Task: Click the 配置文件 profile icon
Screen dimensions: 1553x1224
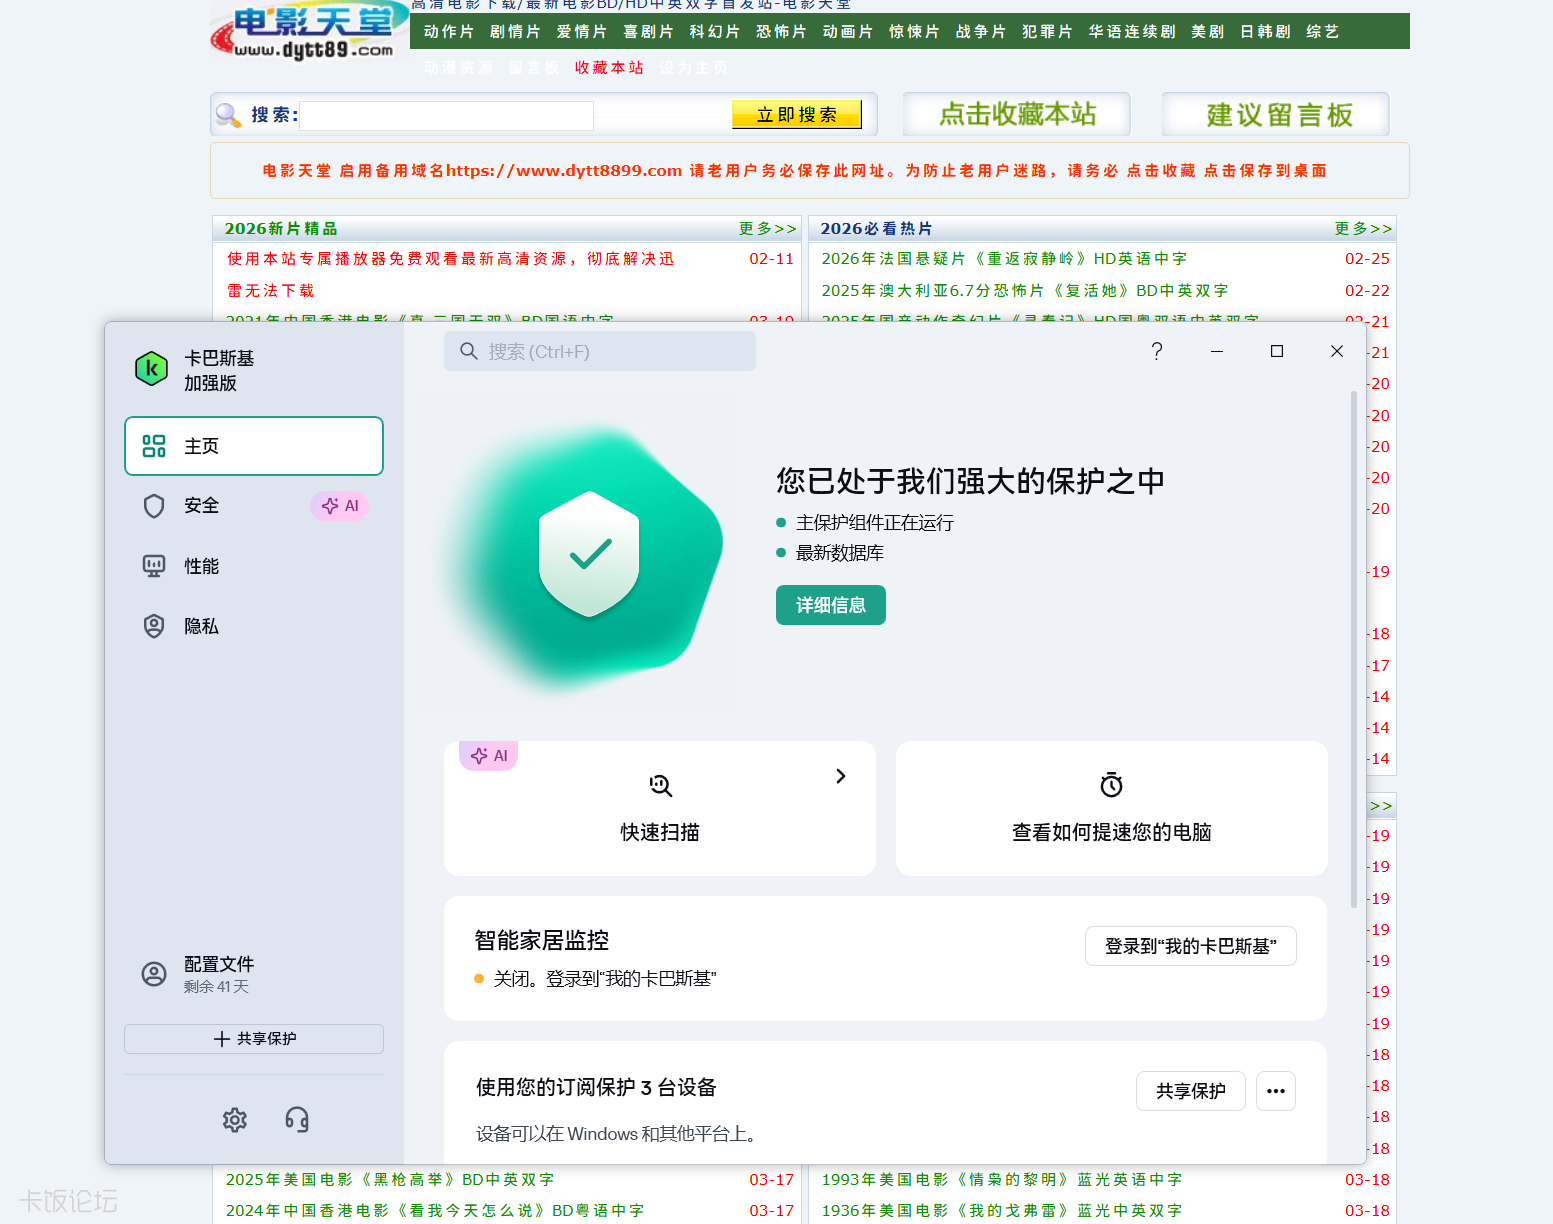Action: pos(153,973)
